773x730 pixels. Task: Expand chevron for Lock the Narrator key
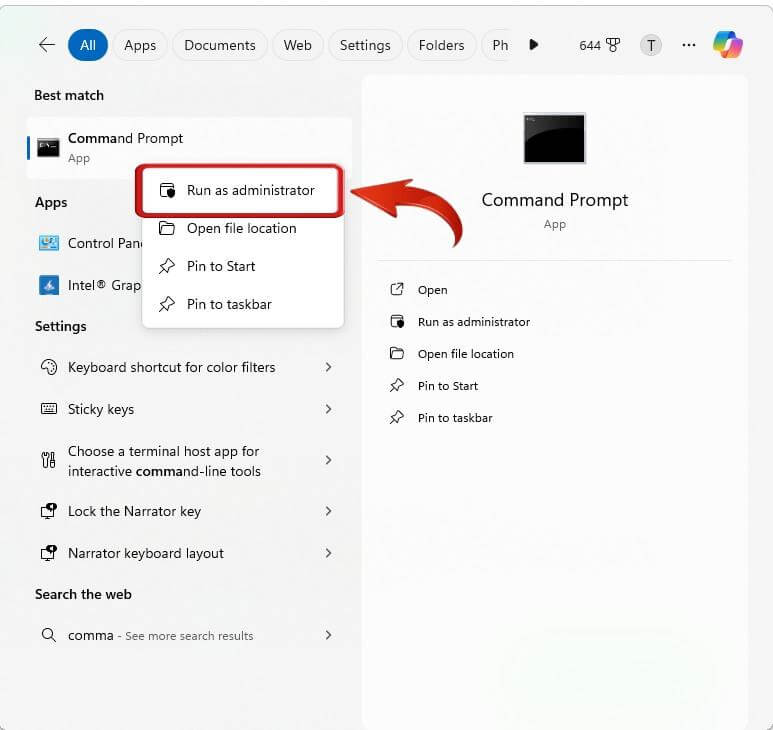(328, 511)
